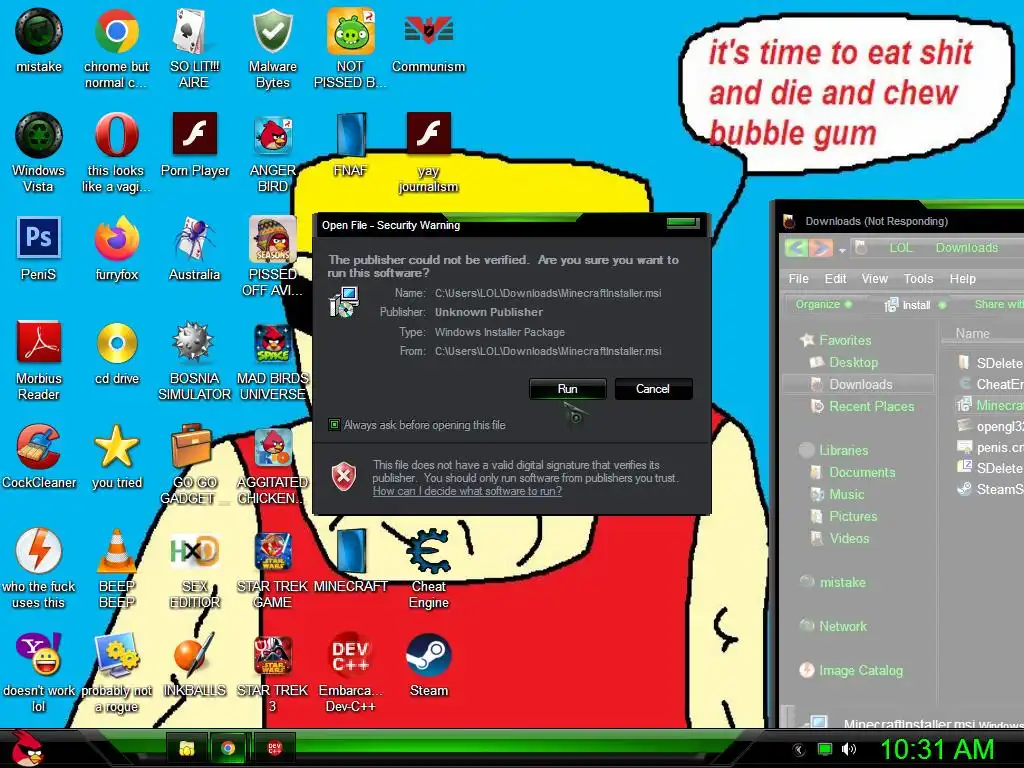Image resolution: width=1024 pixels, height=768 pixels.
Task: Select Pictures library in navigation pane
Action: pyautogui.click(x=844, y=517)
